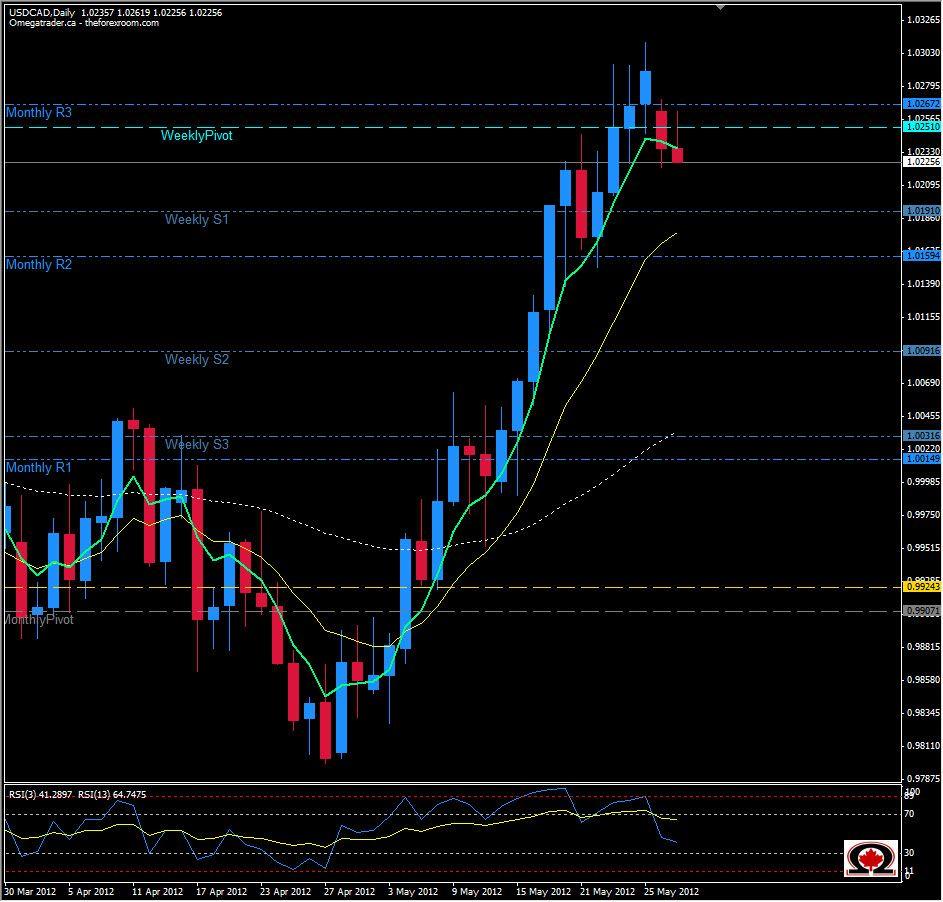Click the Weekly S3 label

click(196, 444)
